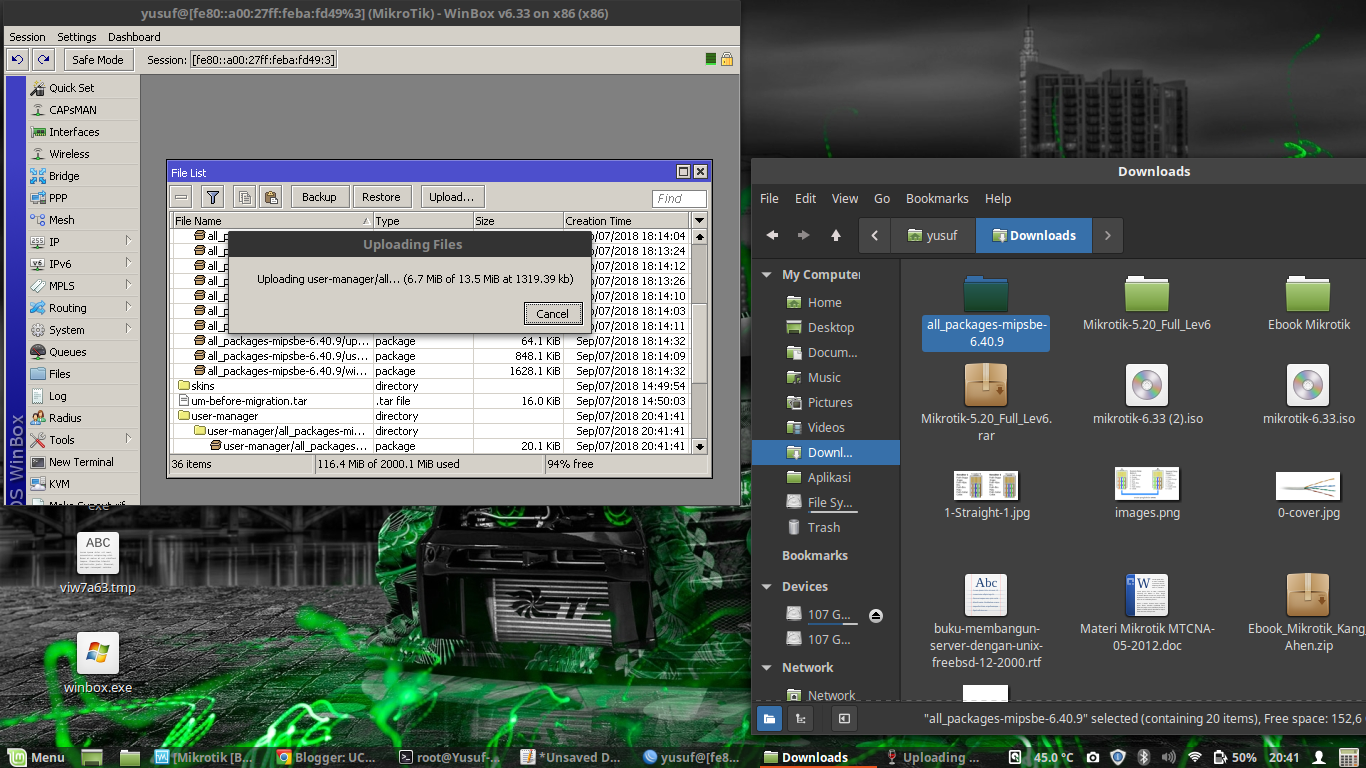
Task: Expand the Routing submenu arrow
Action: click(x=129, y=308)
